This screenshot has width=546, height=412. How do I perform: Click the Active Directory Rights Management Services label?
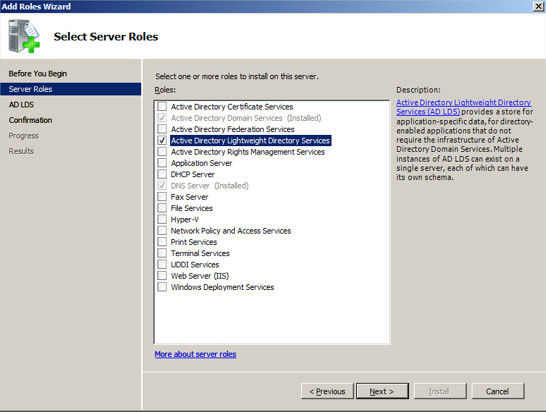click(248, 152)
